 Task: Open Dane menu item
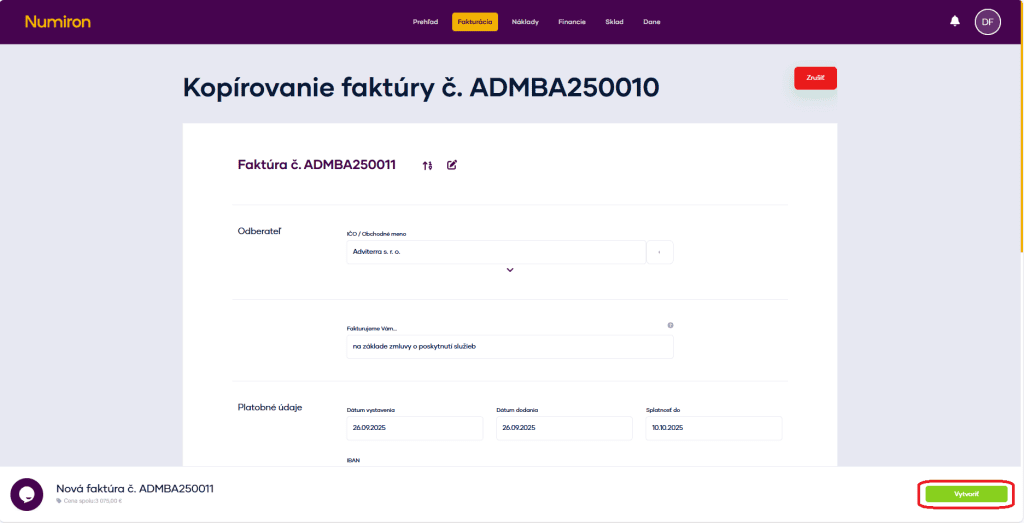tap(652, 22)
